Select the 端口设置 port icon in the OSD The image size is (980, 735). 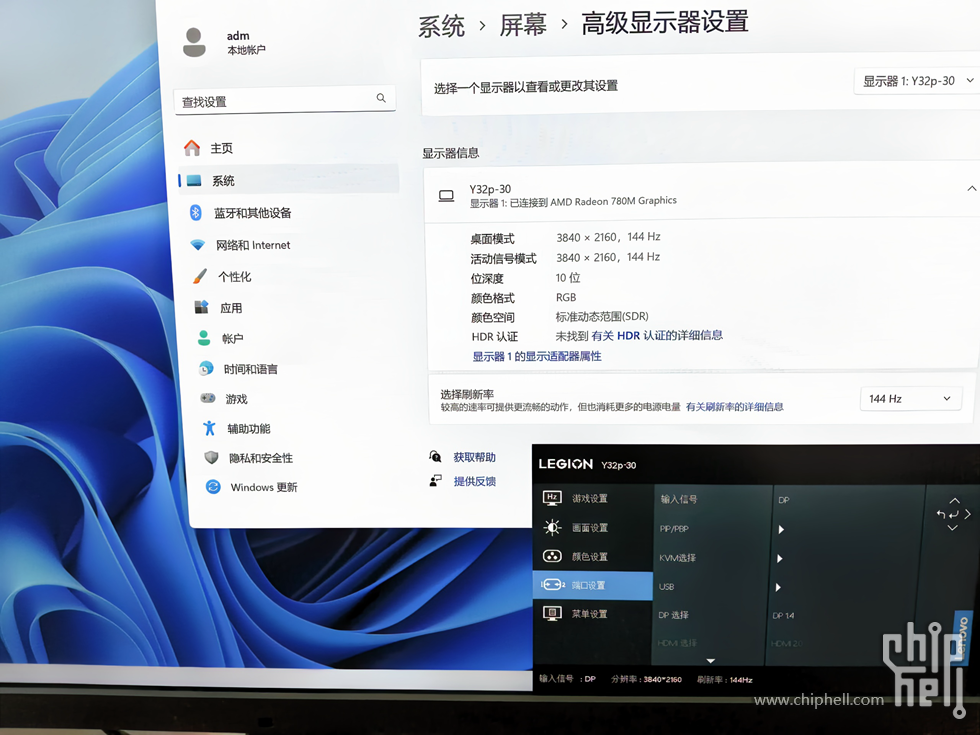(x=552, y=584)
